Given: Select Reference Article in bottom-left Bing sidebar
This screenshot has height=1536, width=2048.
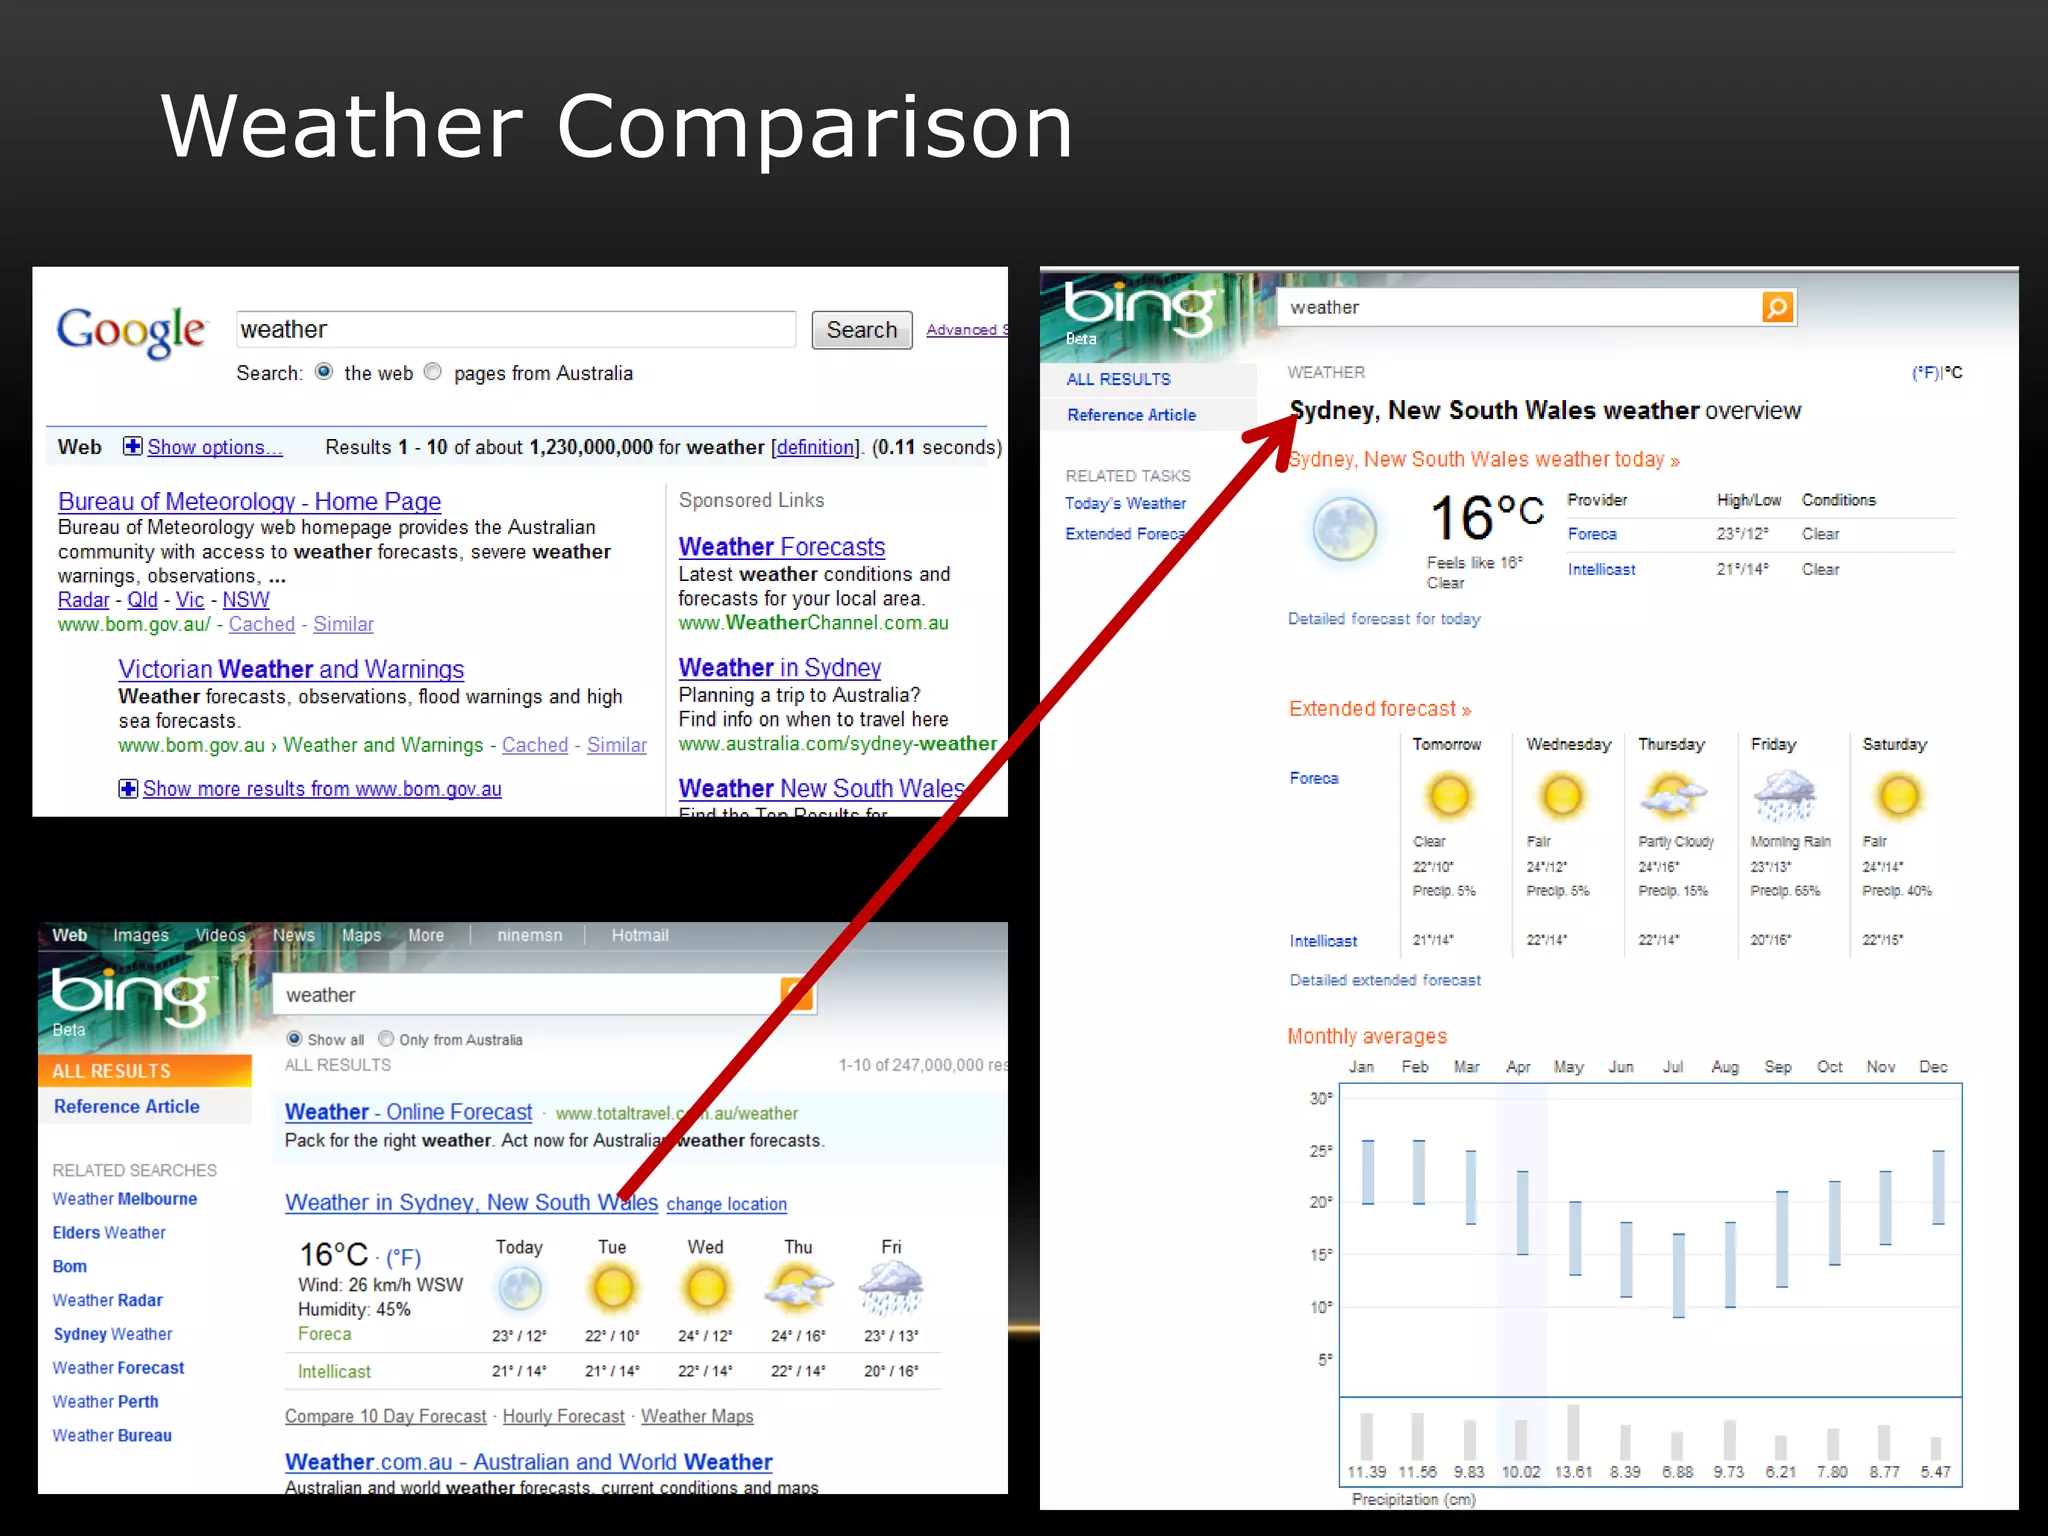Looking at the screenshot, I should point(145,1107).
